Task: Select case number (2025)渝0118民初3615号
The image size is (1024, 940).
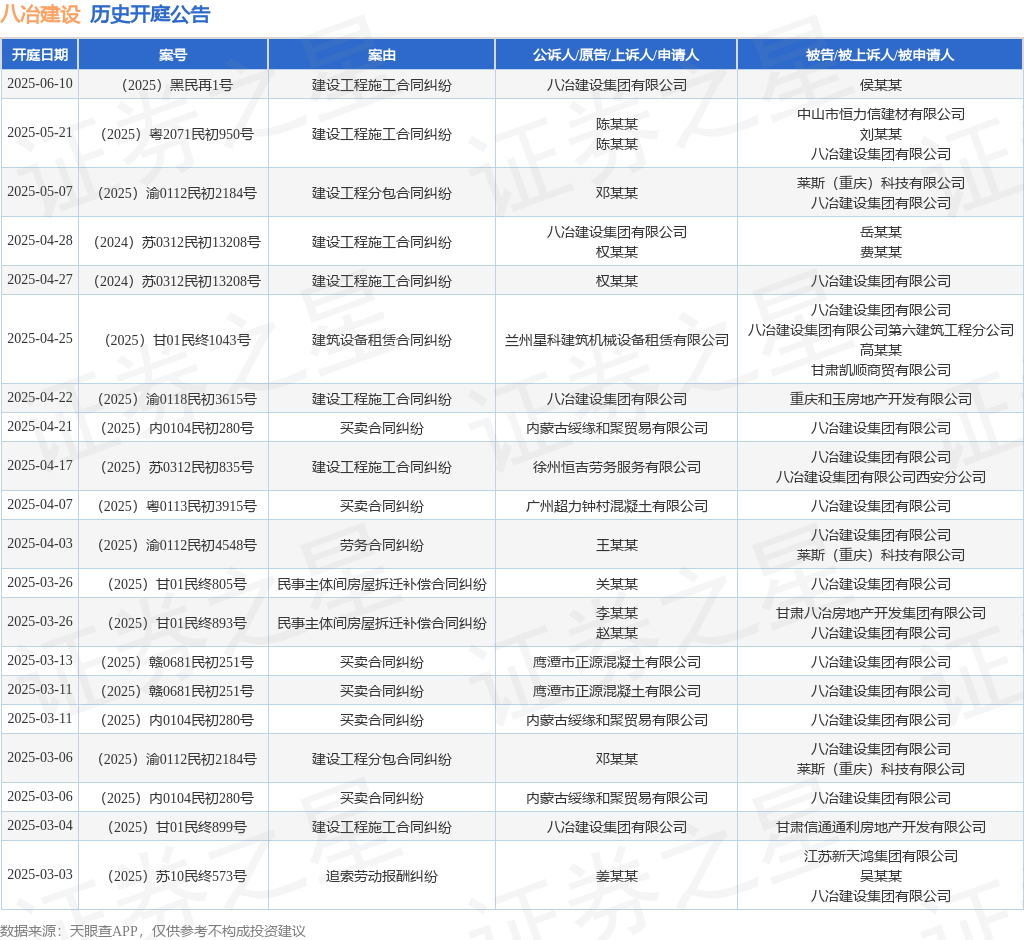Action: [173, 398]
